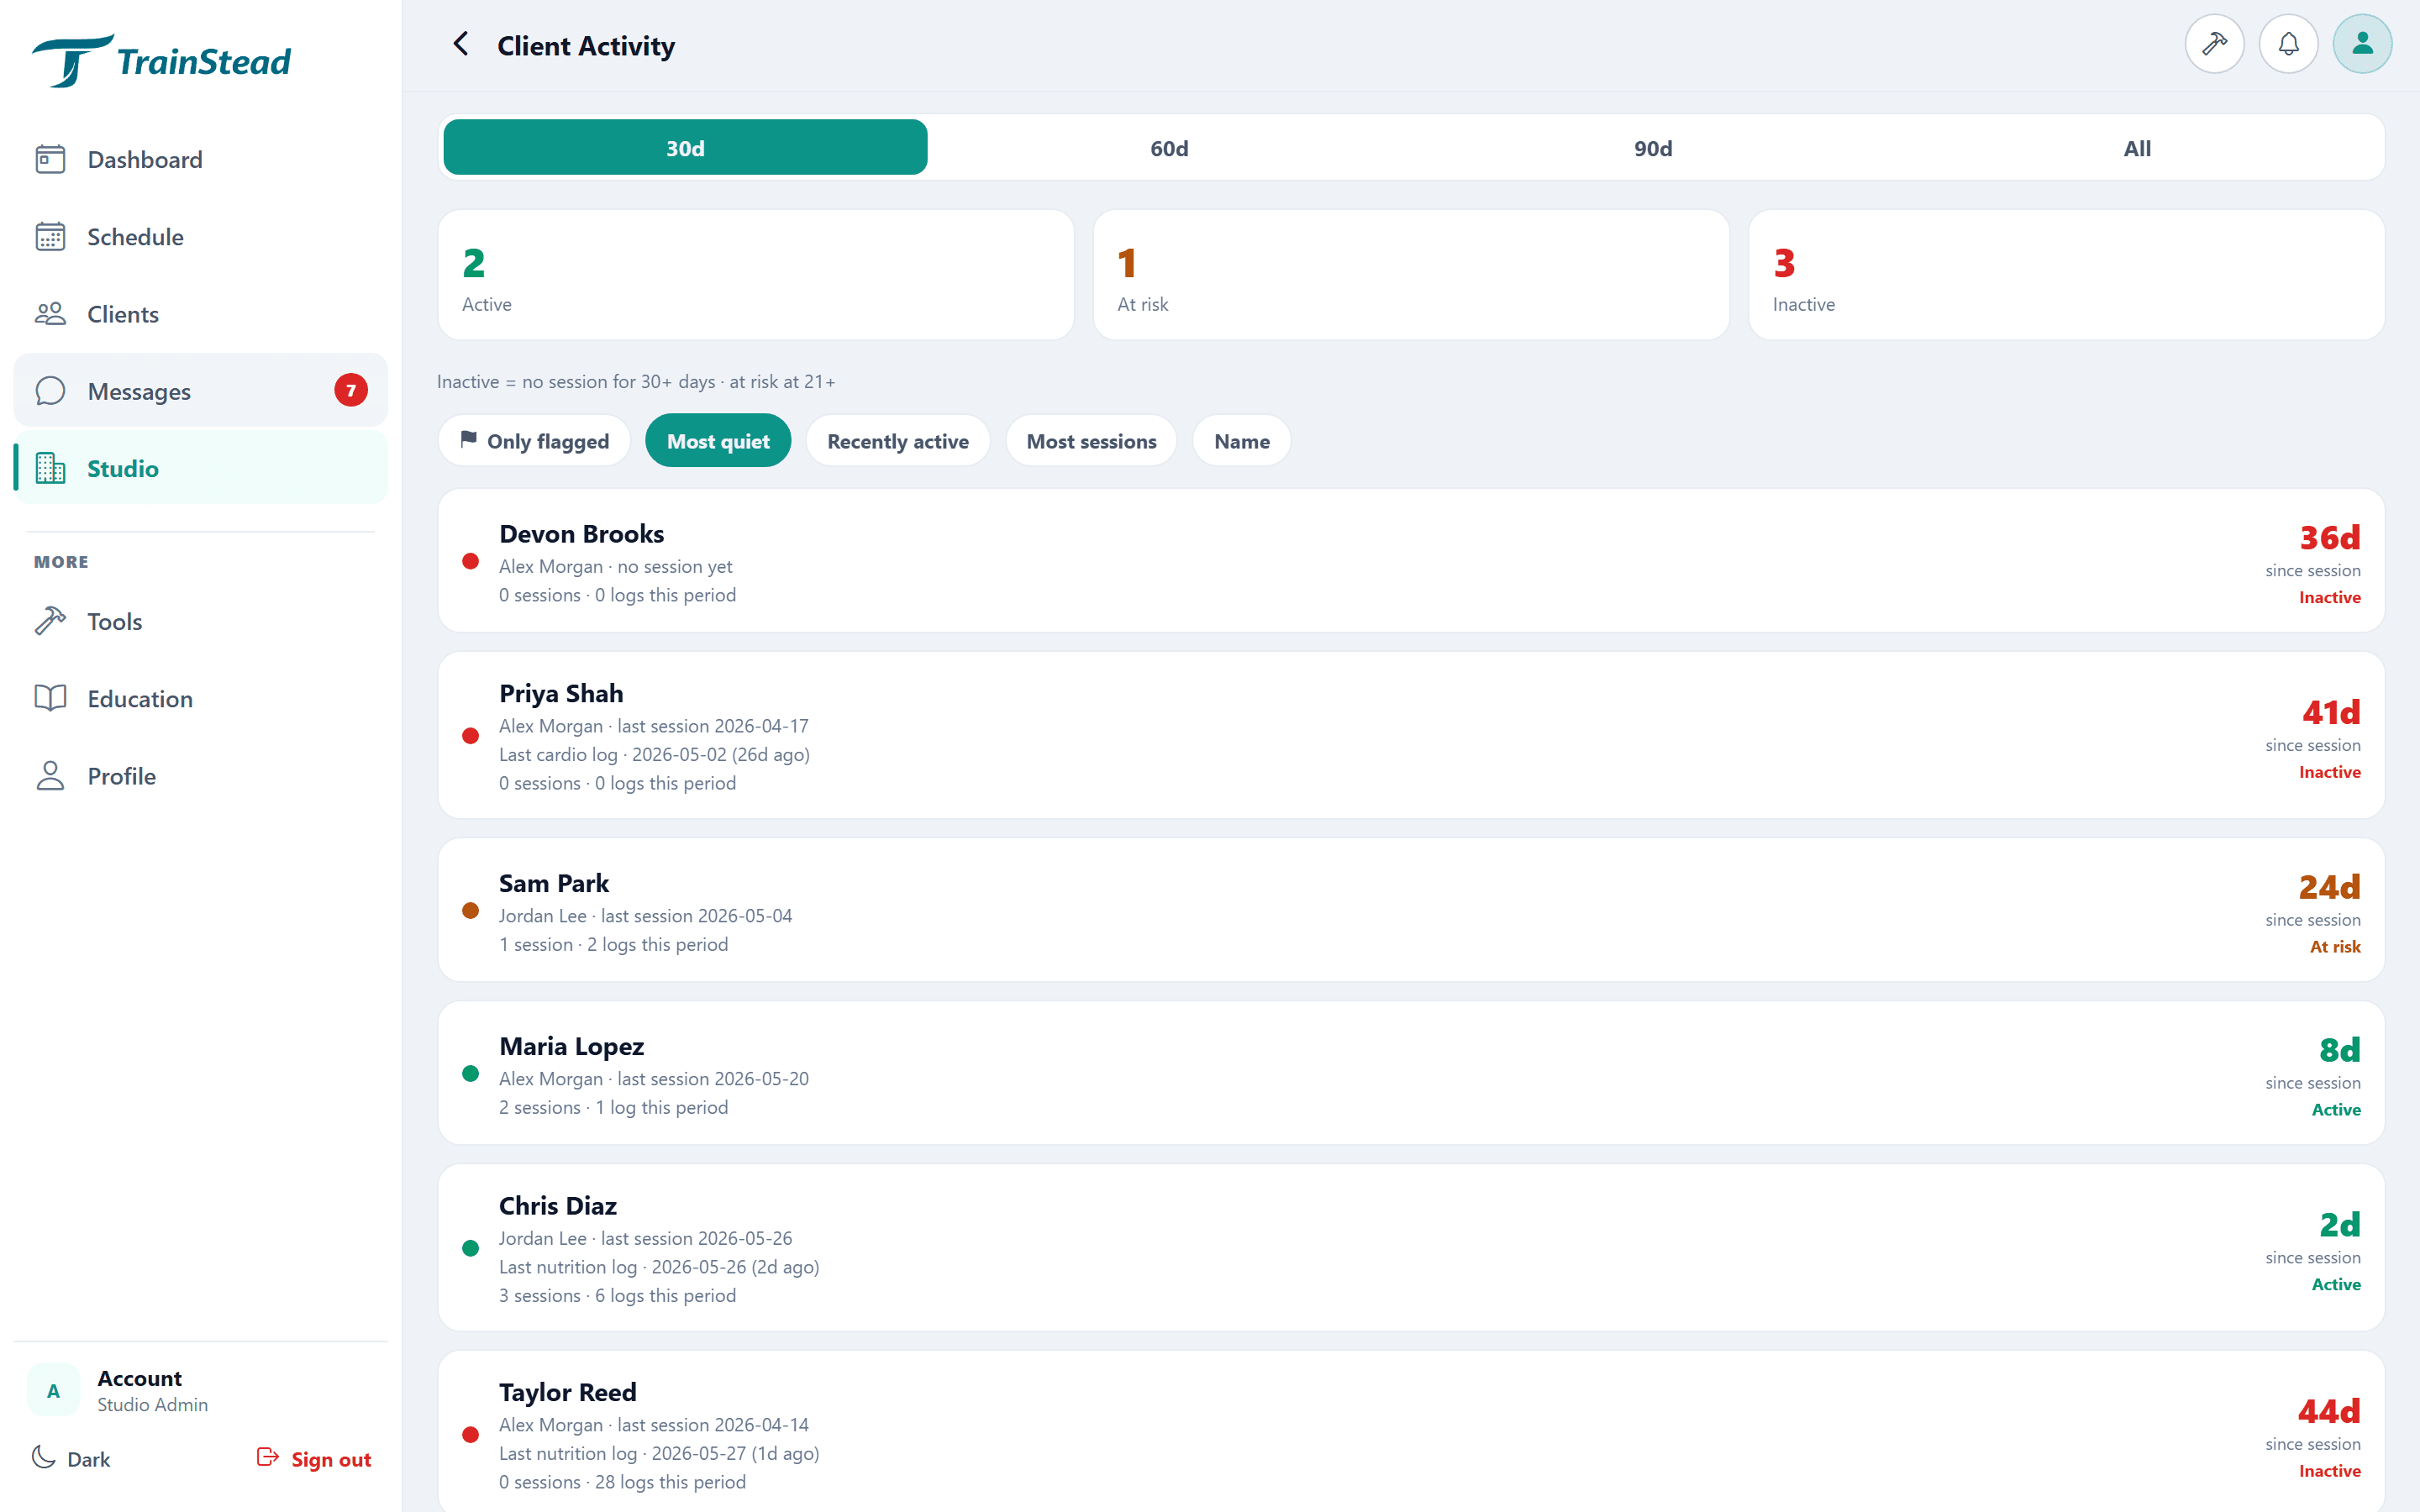Click the Studio building icon

pyautogui.click(x=50, y=468)
